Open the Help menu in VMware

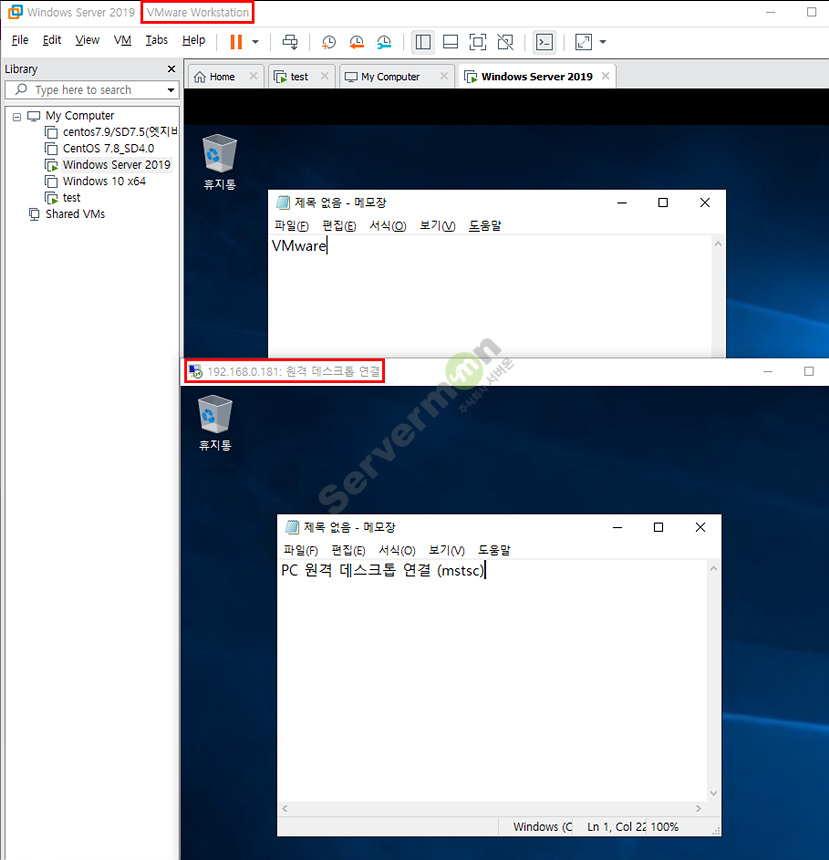[x=194, y=40]
